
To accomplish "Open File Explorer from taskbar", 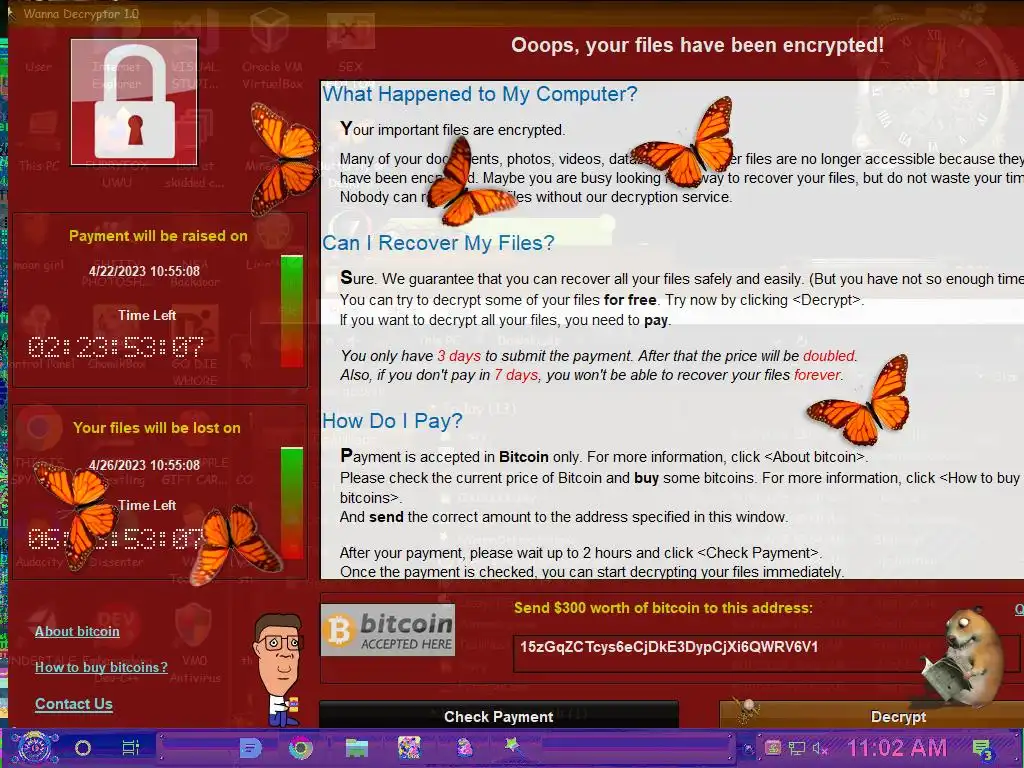I will click(357, 748).
